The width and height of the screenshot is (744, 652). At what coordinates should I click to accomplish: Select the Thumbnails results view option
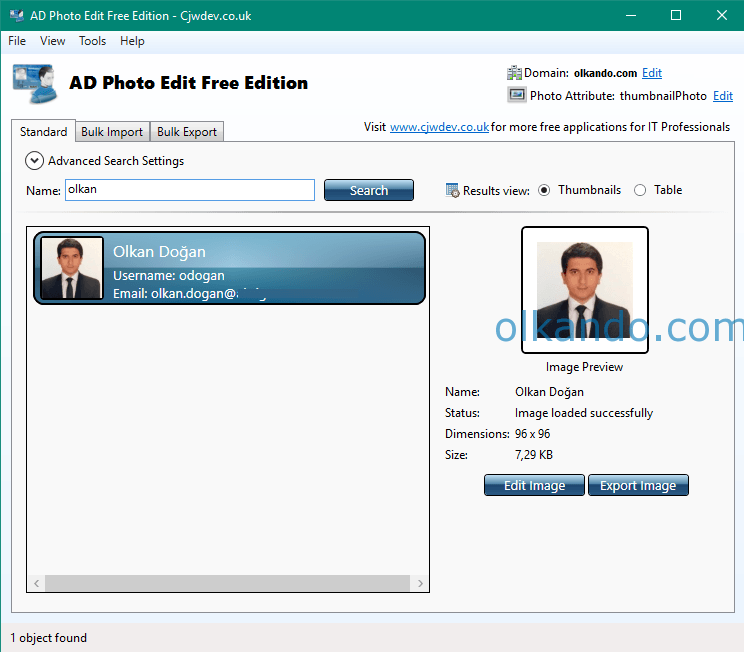tap(544, 190)
